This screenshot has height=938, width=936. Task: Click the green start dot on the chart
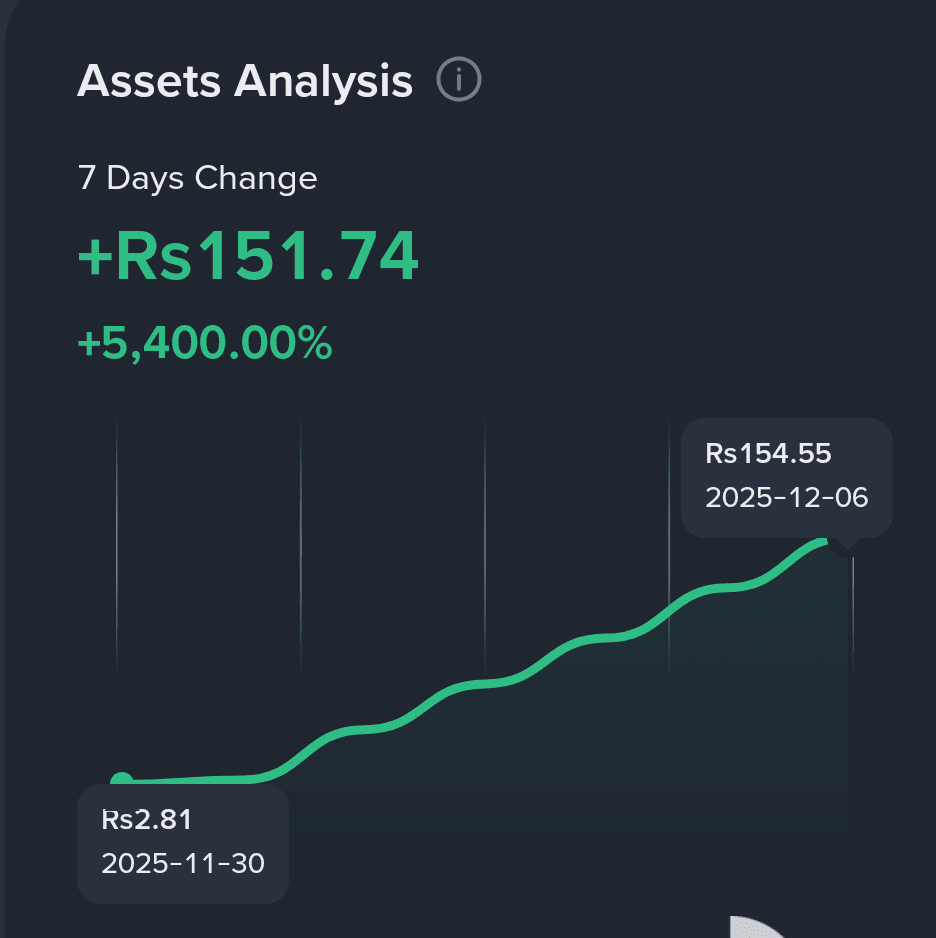point(122,779)
